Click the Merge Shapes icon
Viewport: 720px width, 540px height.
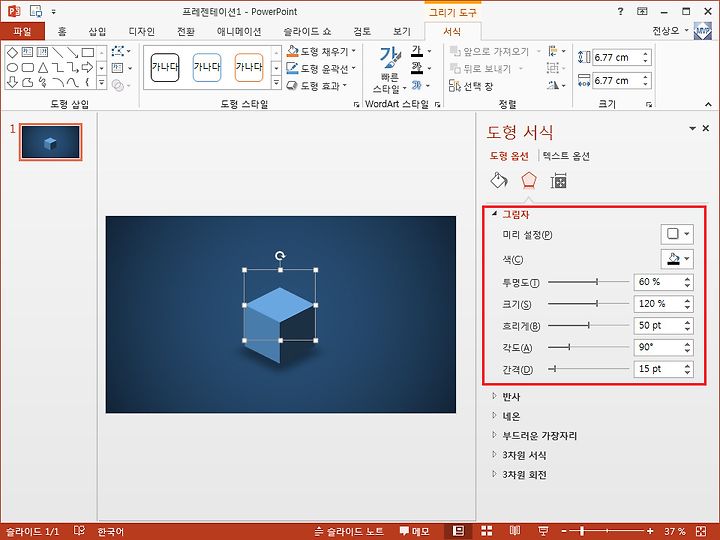coord(118,85)
